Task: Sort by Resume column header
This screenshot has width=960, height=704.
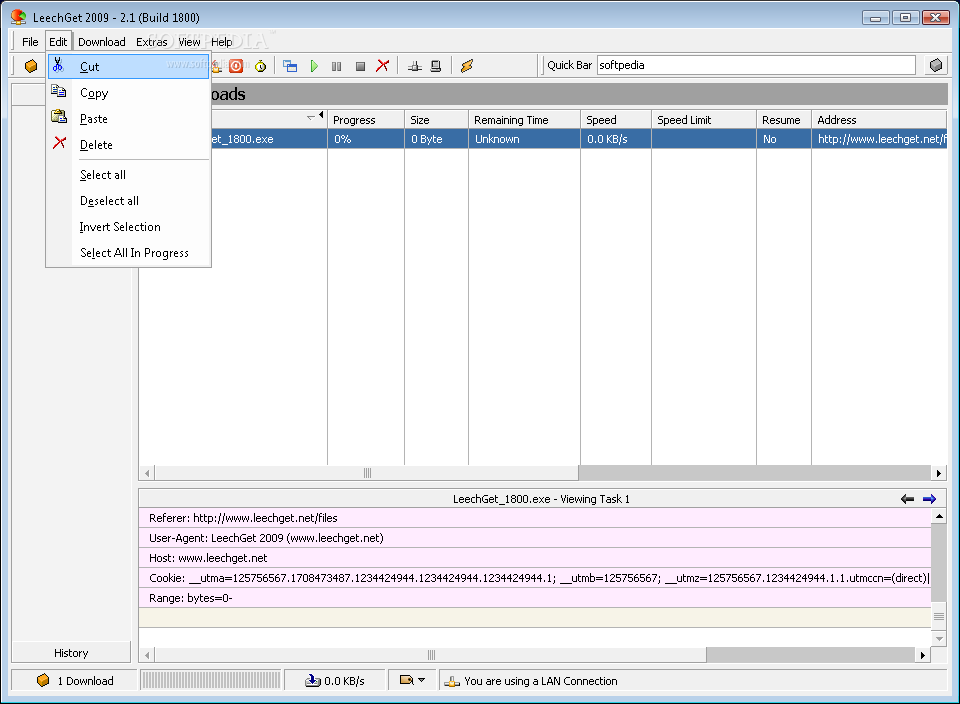Action: [x=784, y=120]
